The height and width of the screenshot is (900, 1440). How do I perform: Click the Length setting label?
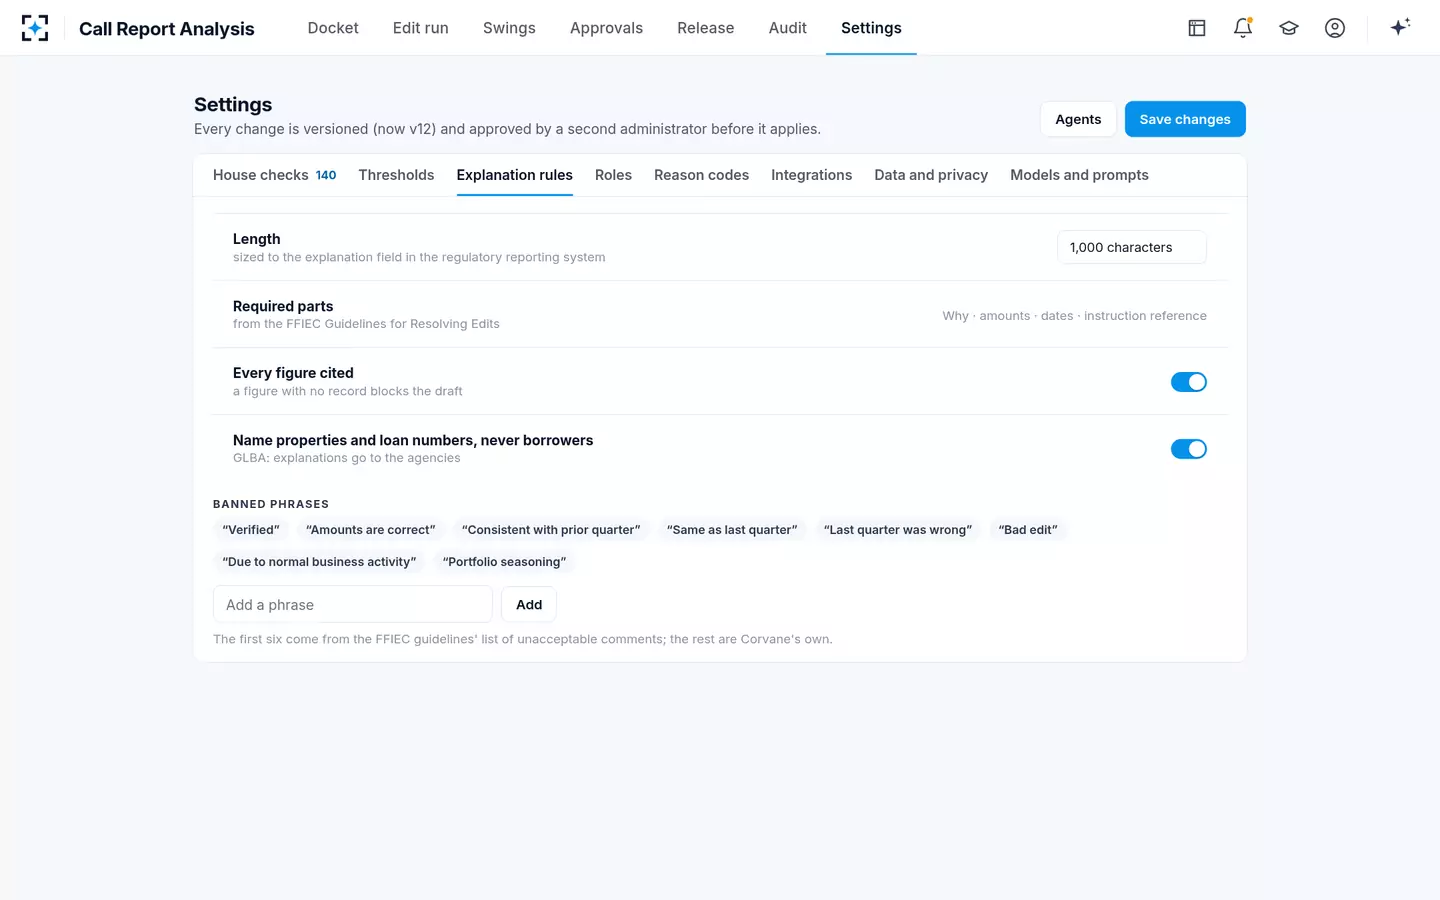pyautogui.click(x=257, y=239)
